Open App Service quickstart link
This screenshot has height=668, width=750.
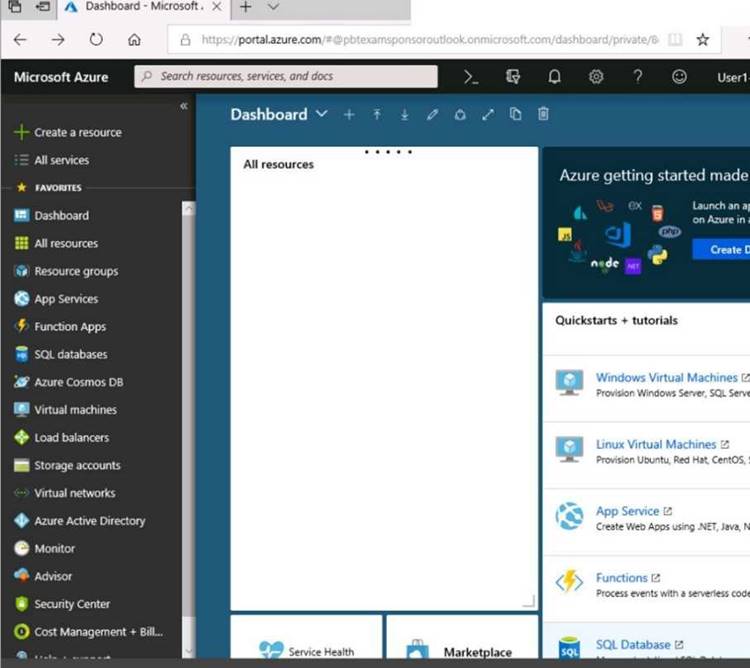pyautogui.click(x=627, y=511)
